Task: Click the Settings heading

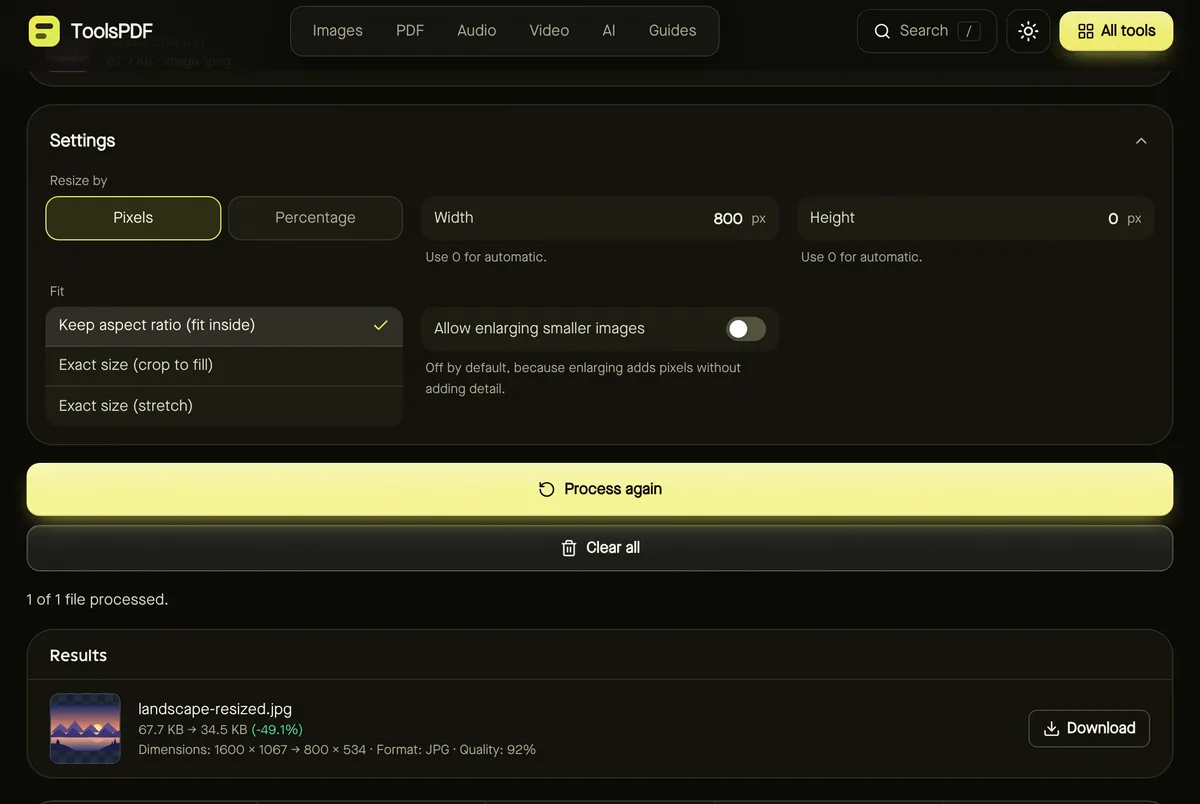Action: click(x=82, y=140)
